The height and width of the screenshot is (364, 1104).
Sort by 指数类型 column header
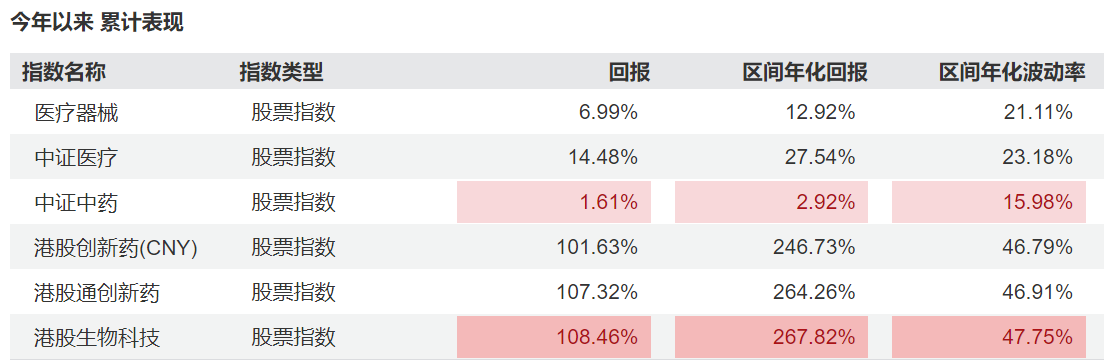click(x=281, y=72)
